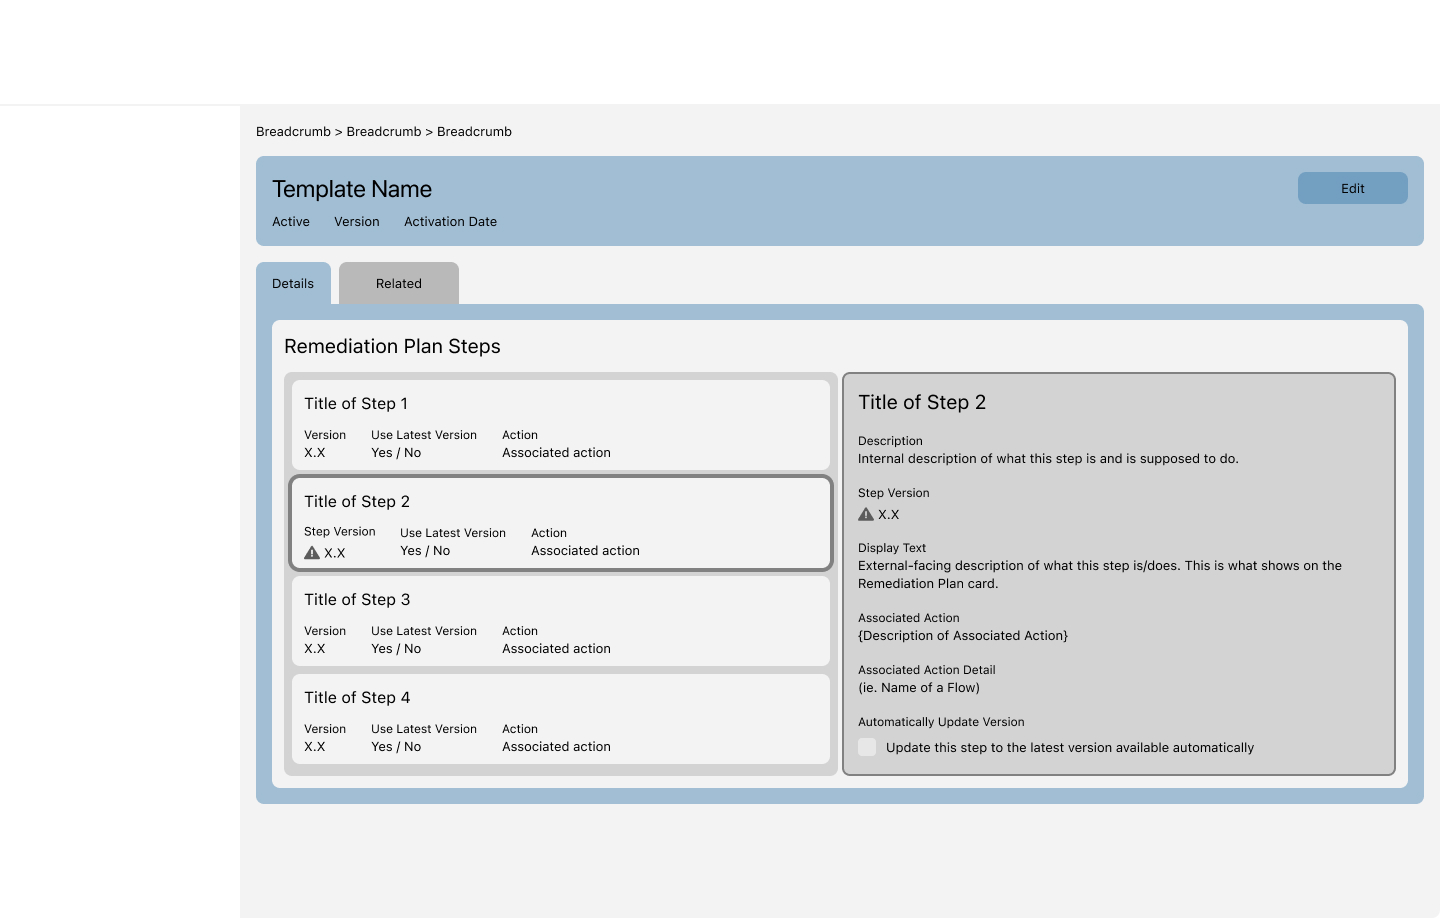Click the middle Breadcrumb link
1440x918 pixels.
coord(384,131)
